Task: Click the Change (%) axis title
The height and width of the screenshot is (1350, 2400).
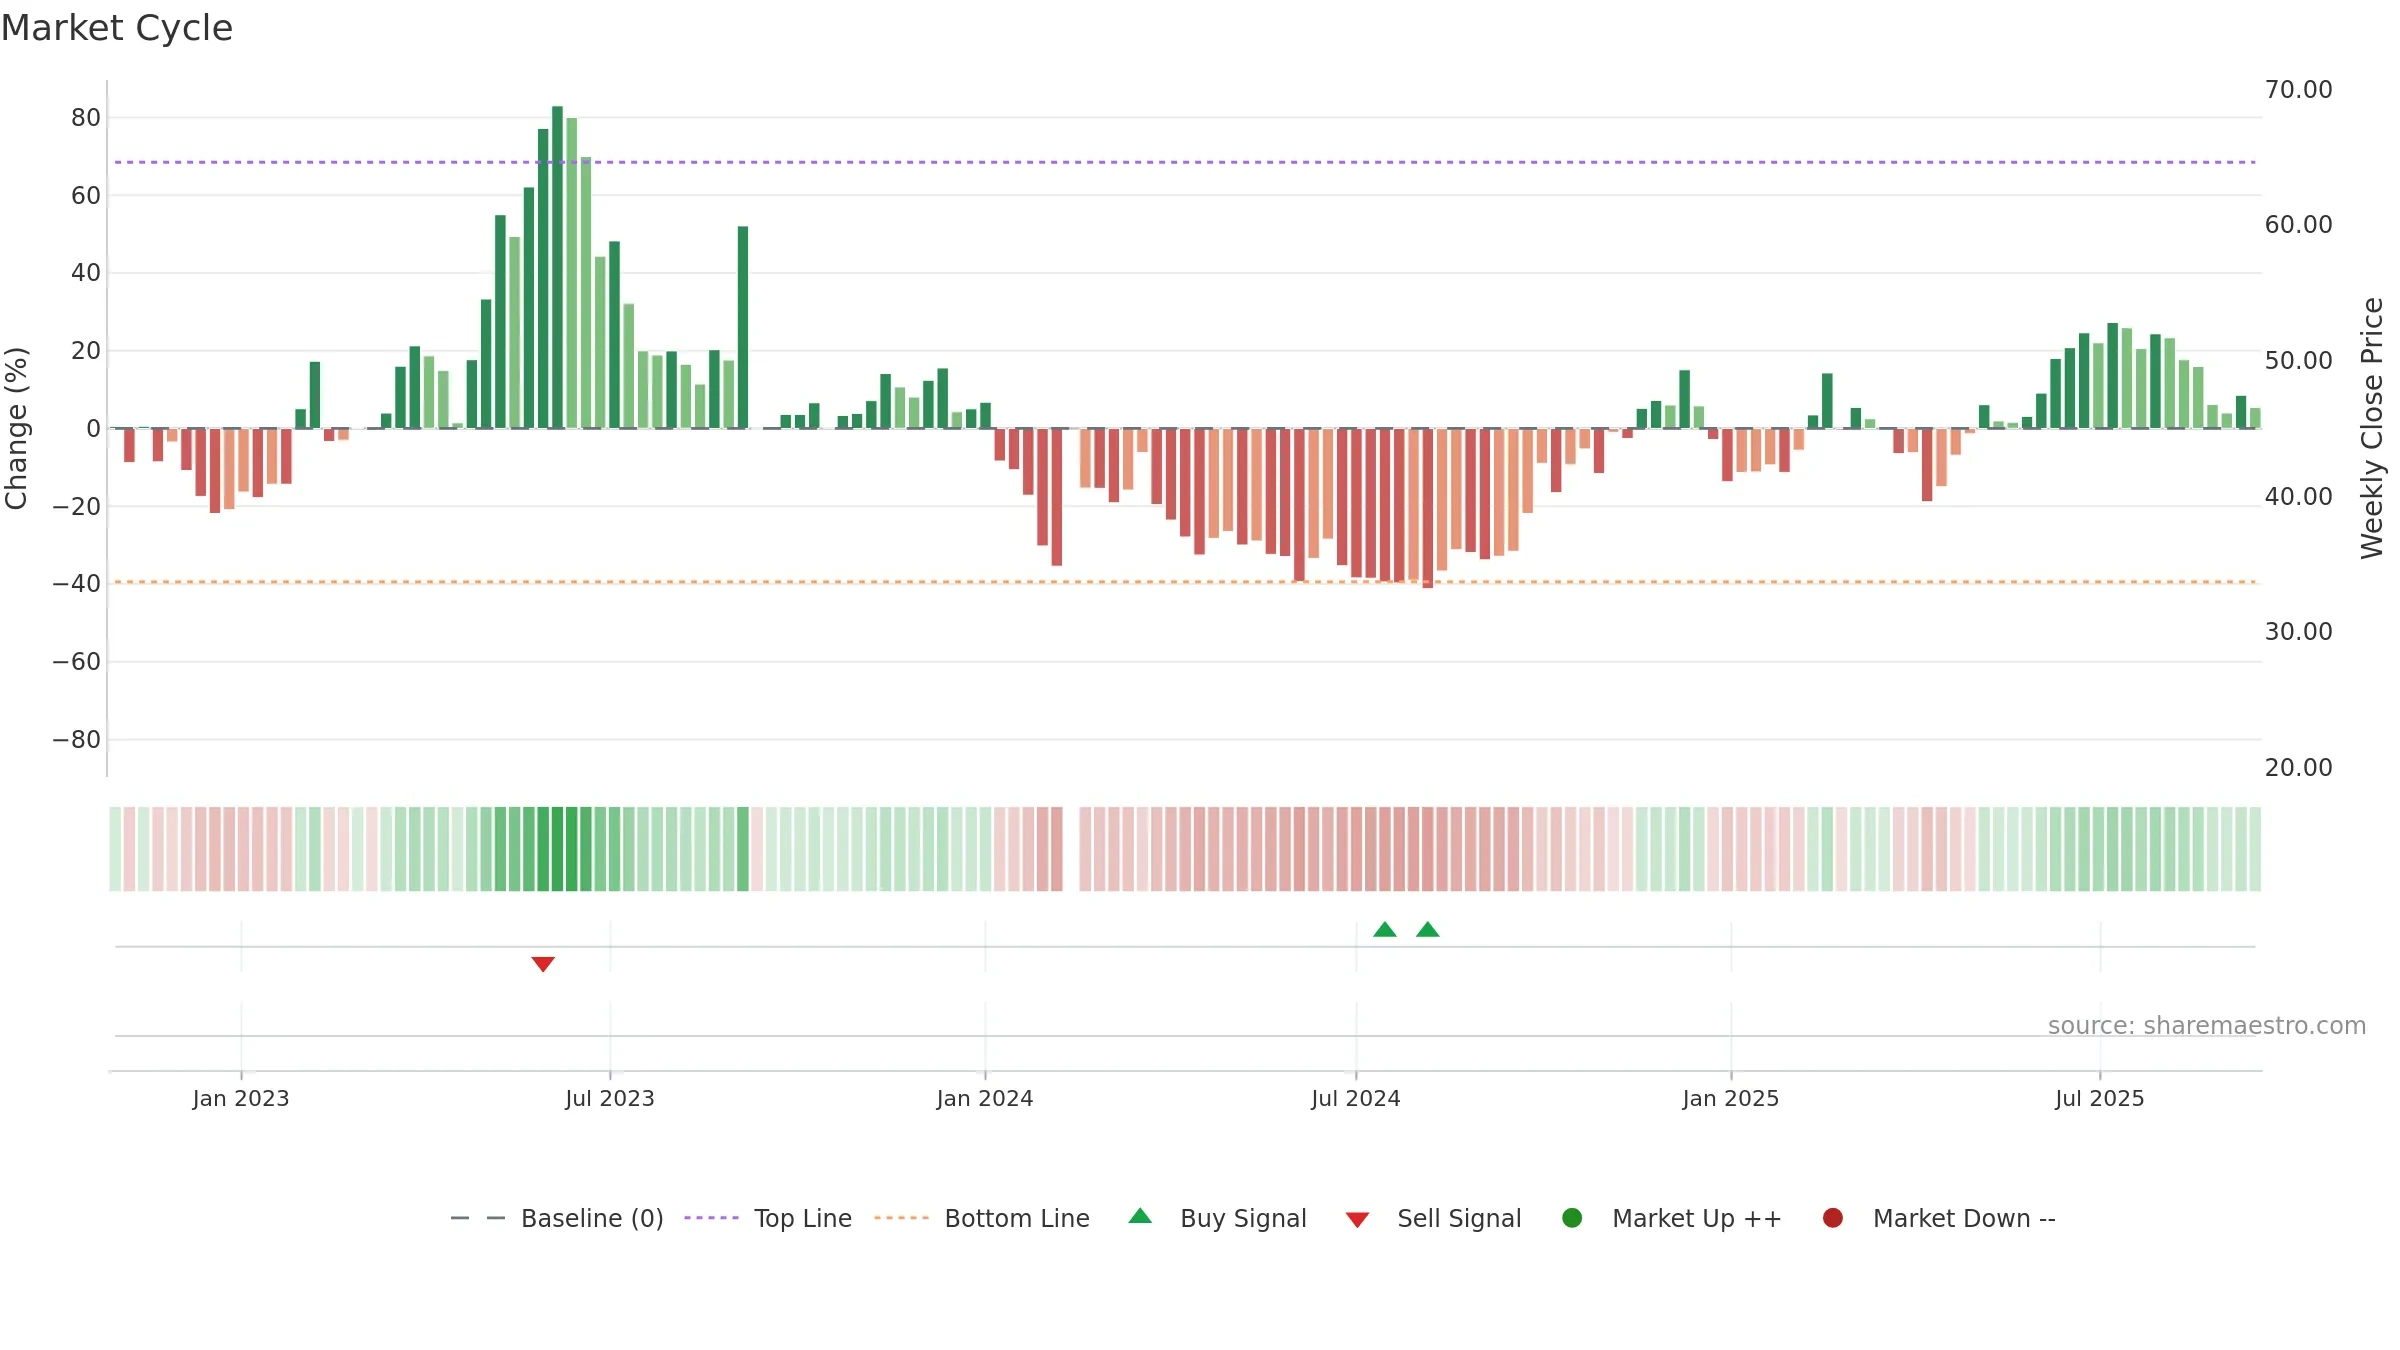Action: [x=16, y=428]
